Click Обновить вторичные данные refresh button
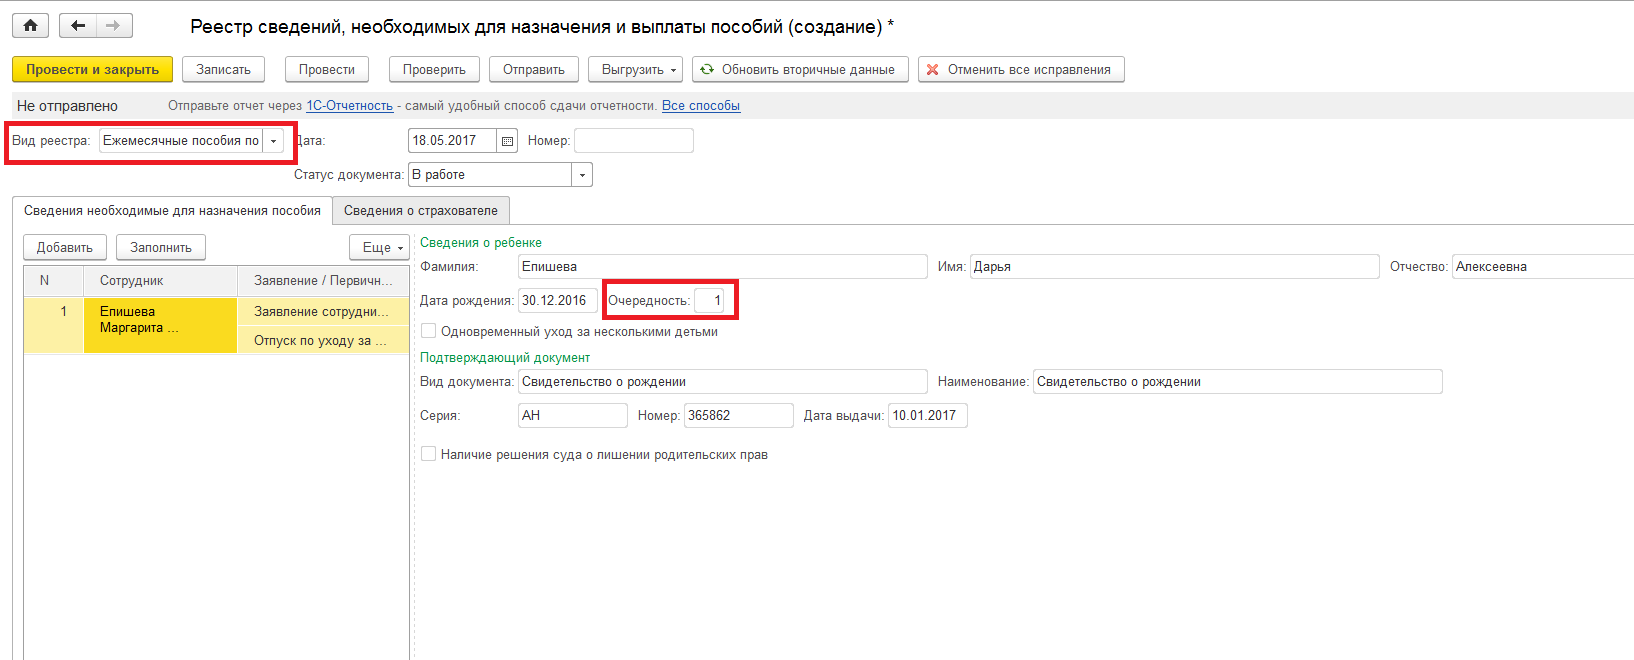 click(x=799, y=70)
